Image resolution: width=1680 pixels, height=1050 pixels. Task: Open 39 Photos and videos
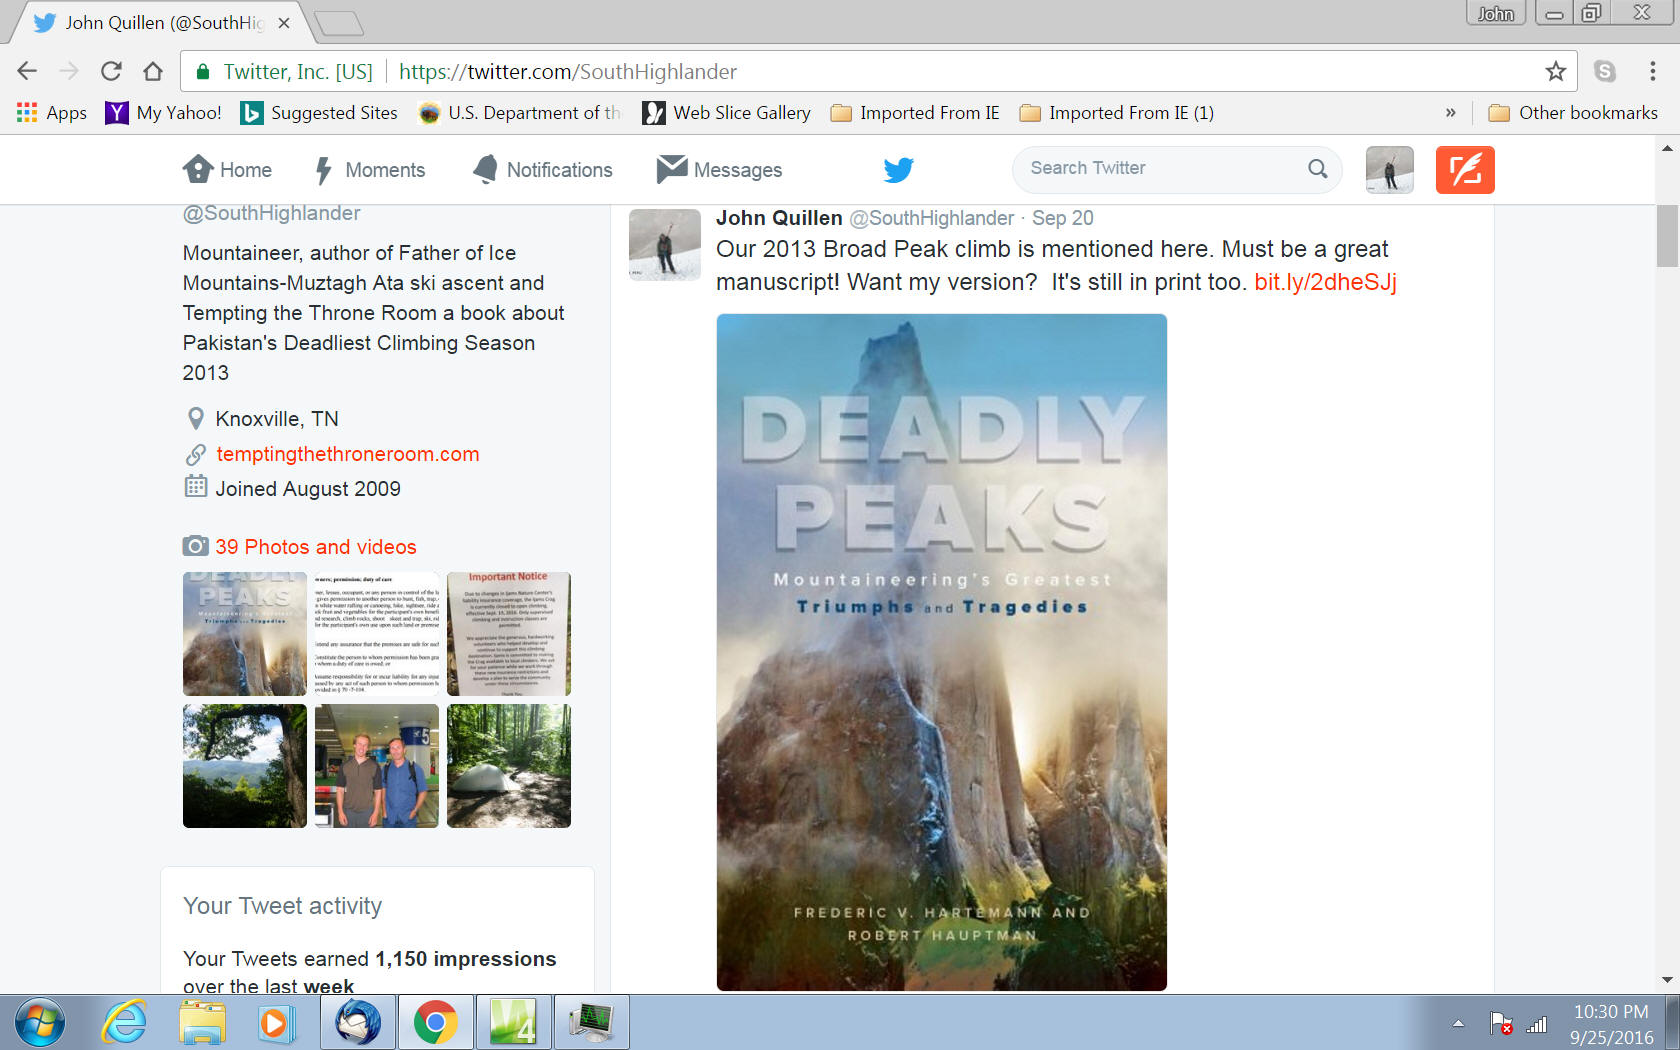315,547
